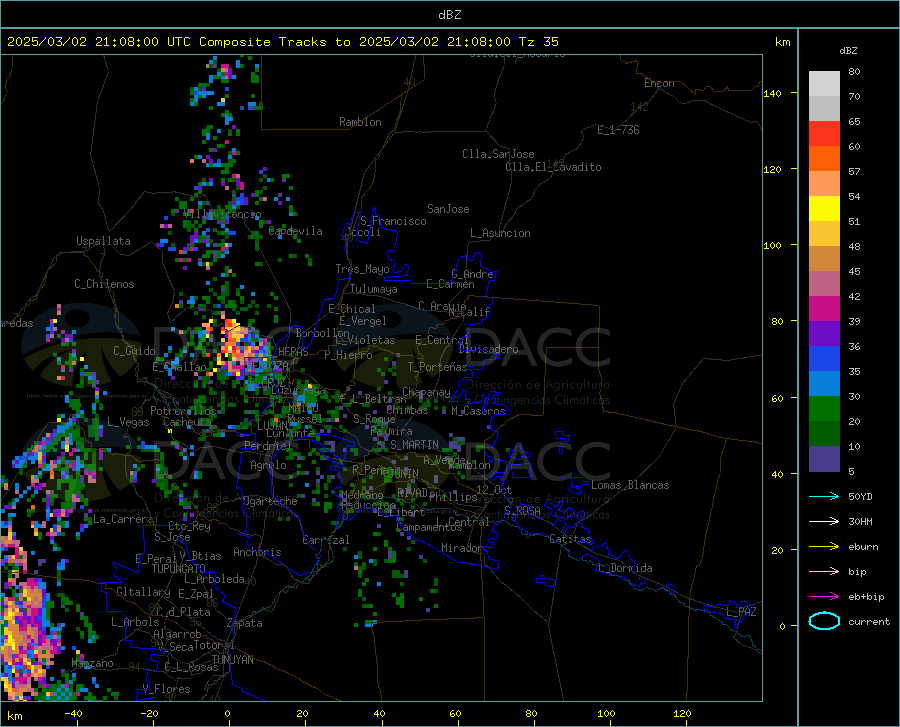This screenshot has height=727, width=900.
Task: Click the 50YD cyan arrow icon
Action: 824,496
